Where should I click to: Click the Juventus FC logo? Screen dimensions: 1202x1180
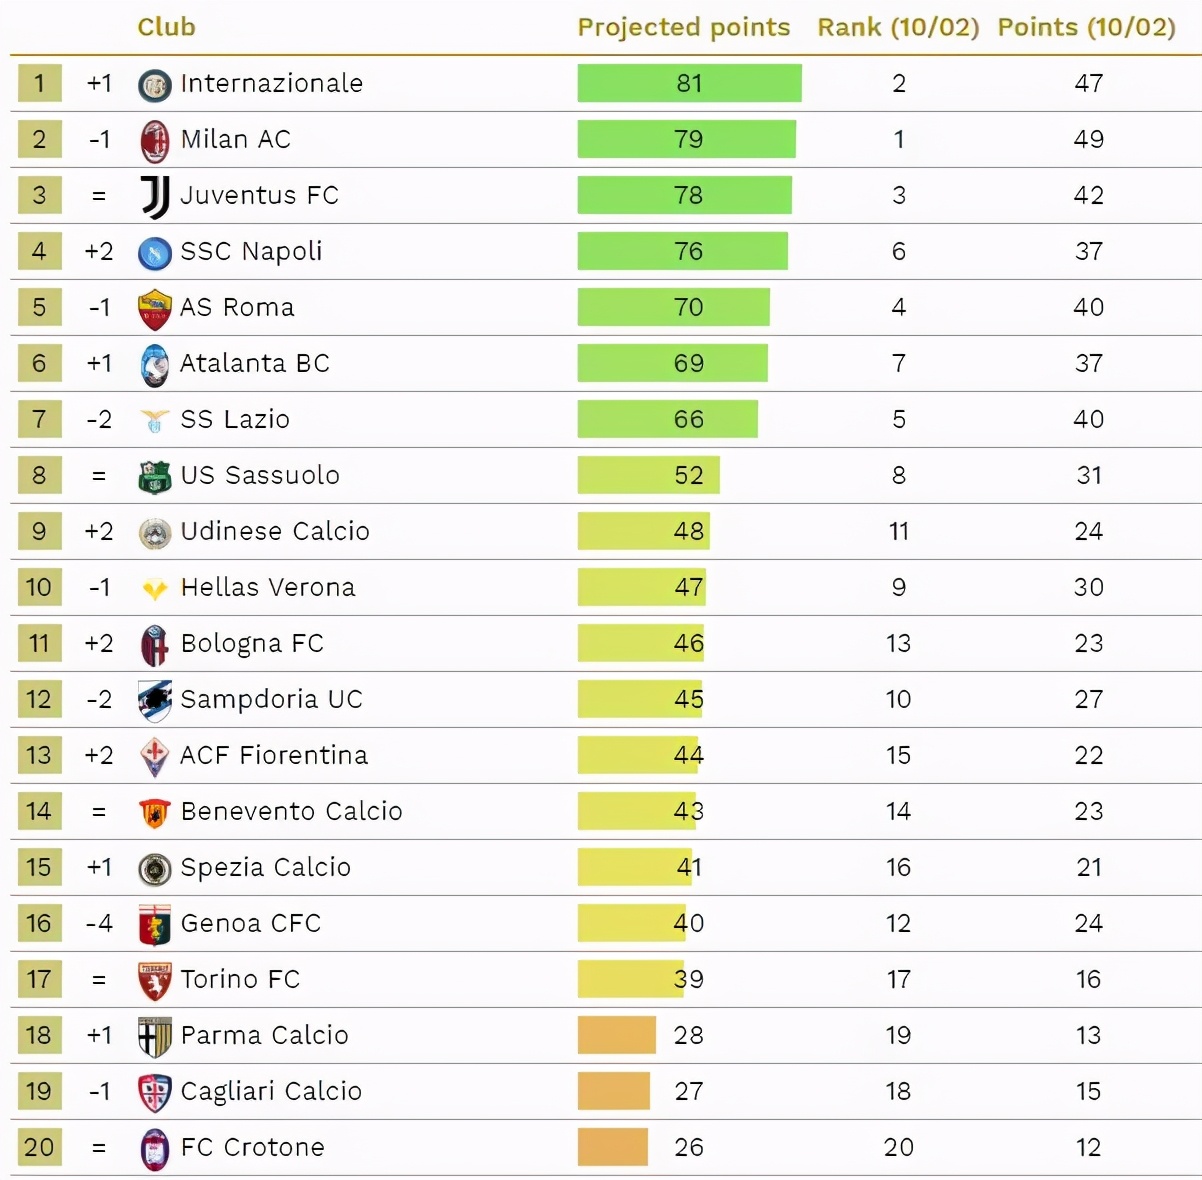click(x=154, y=196)
